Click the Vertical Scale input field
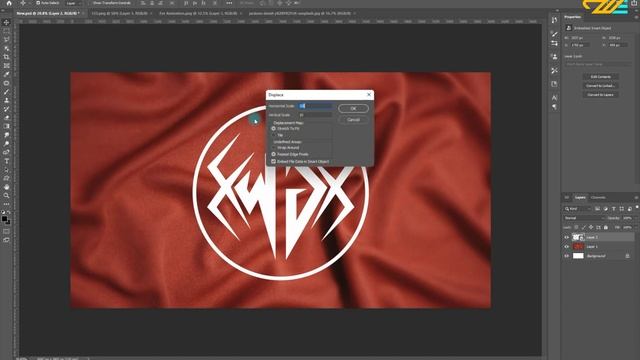The width and height of the screenshot is (640, 360). [315, 115]
